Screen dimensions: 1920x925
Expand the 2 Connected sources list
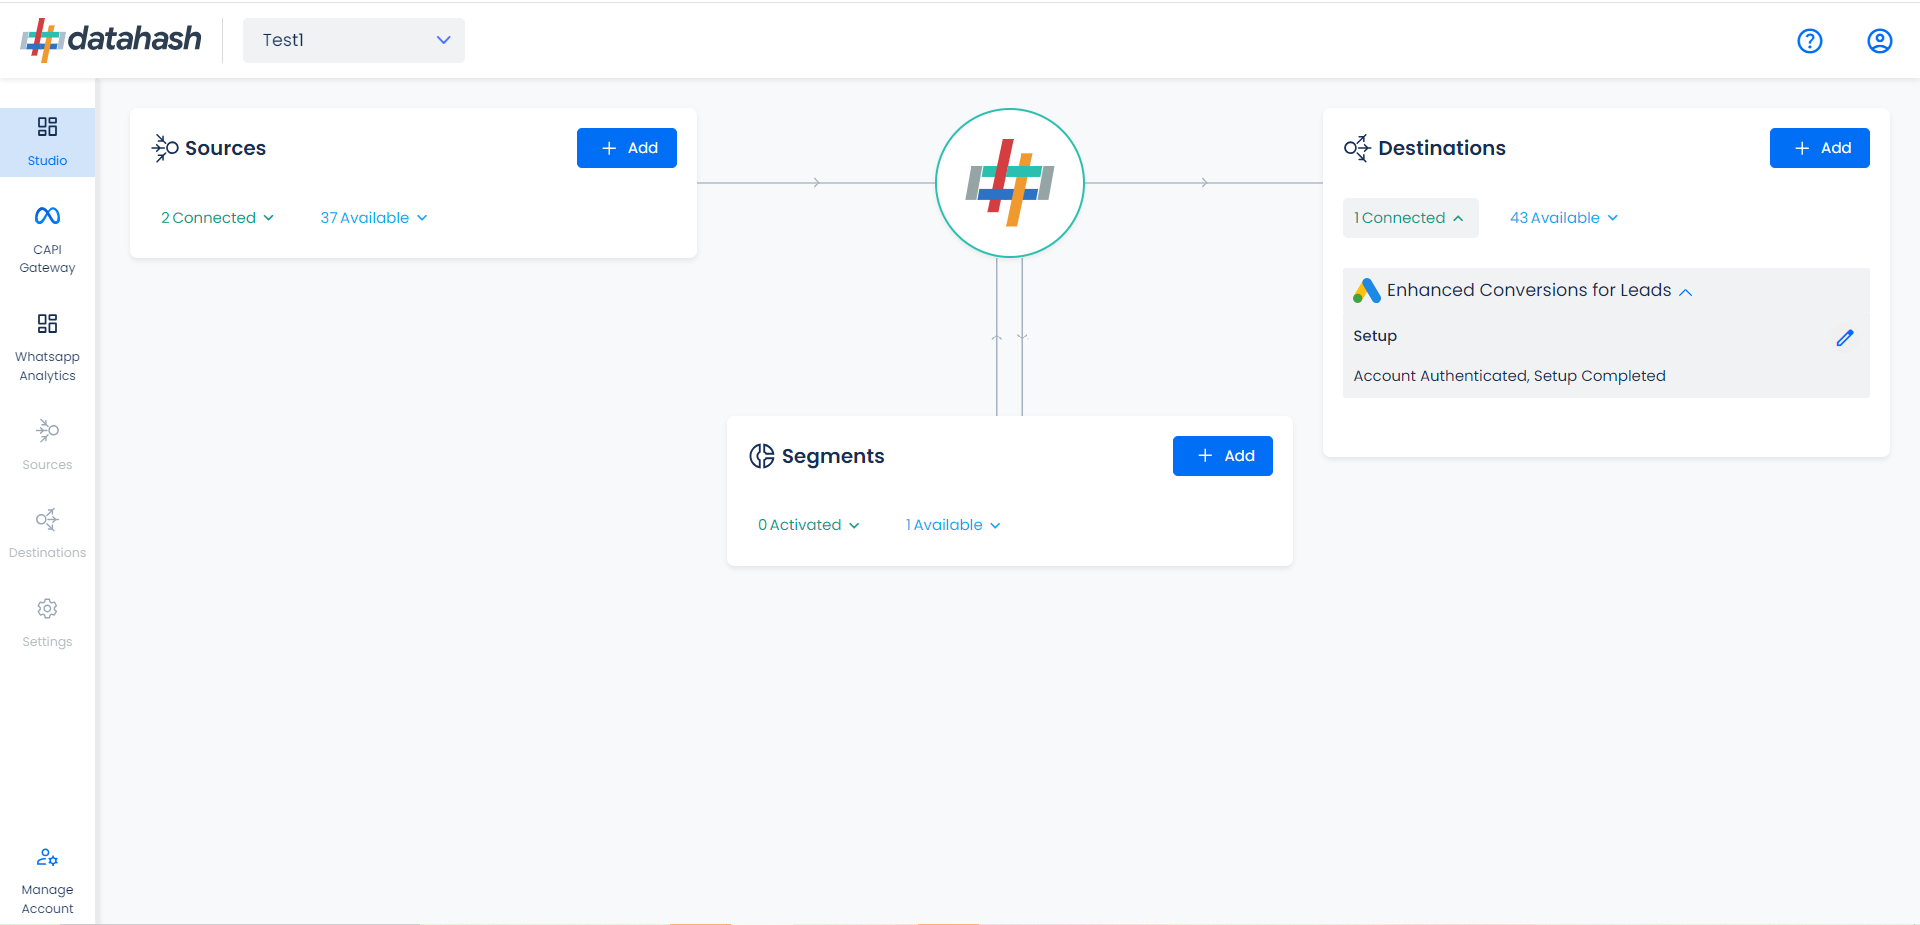coord(217,218)
